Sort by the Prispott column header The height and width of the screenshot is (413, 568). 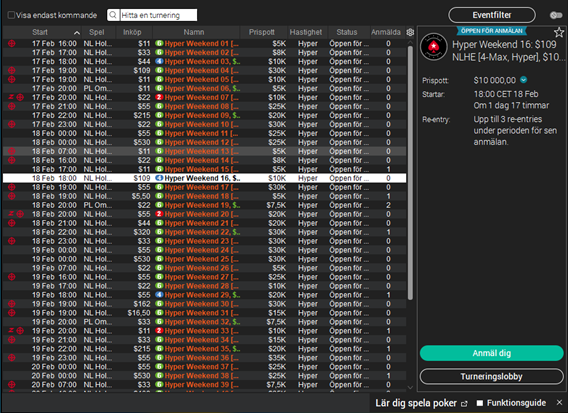[262, 32]
